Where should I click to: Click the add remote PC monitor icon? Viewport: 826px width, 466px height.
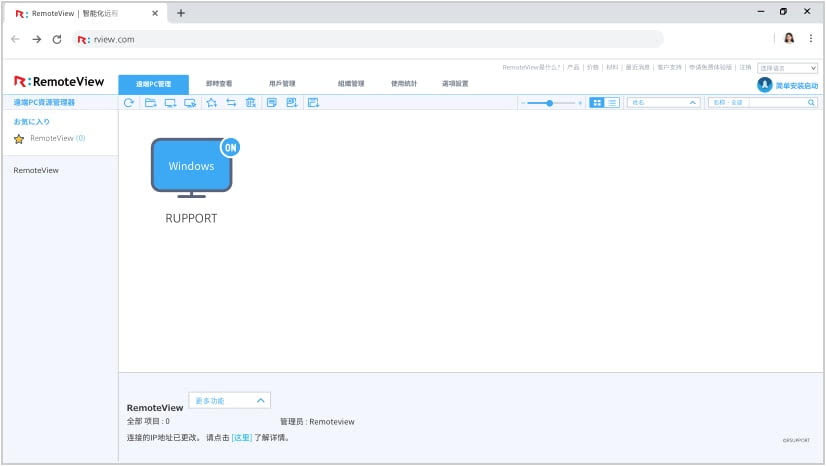pos(170,103)
